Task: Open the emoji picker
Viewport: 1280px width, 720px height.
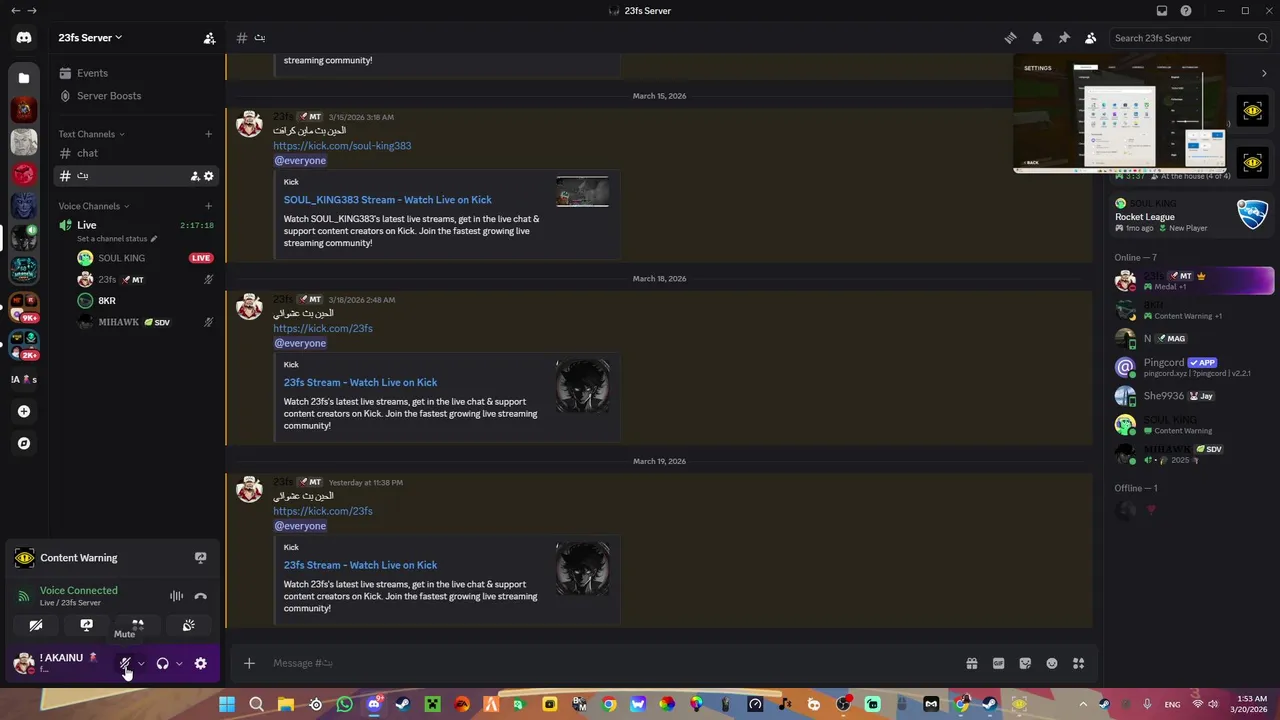Action: (1052, 663)
